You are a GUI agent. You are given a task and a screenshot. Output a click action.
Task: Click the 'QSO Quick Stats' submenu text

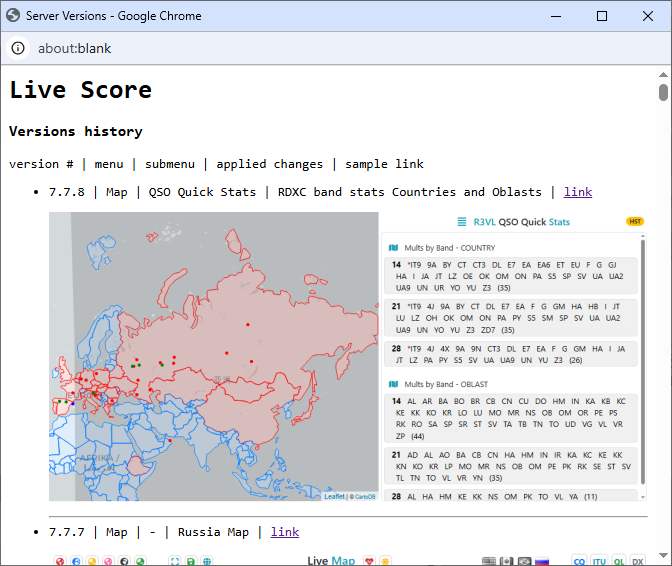202,192
